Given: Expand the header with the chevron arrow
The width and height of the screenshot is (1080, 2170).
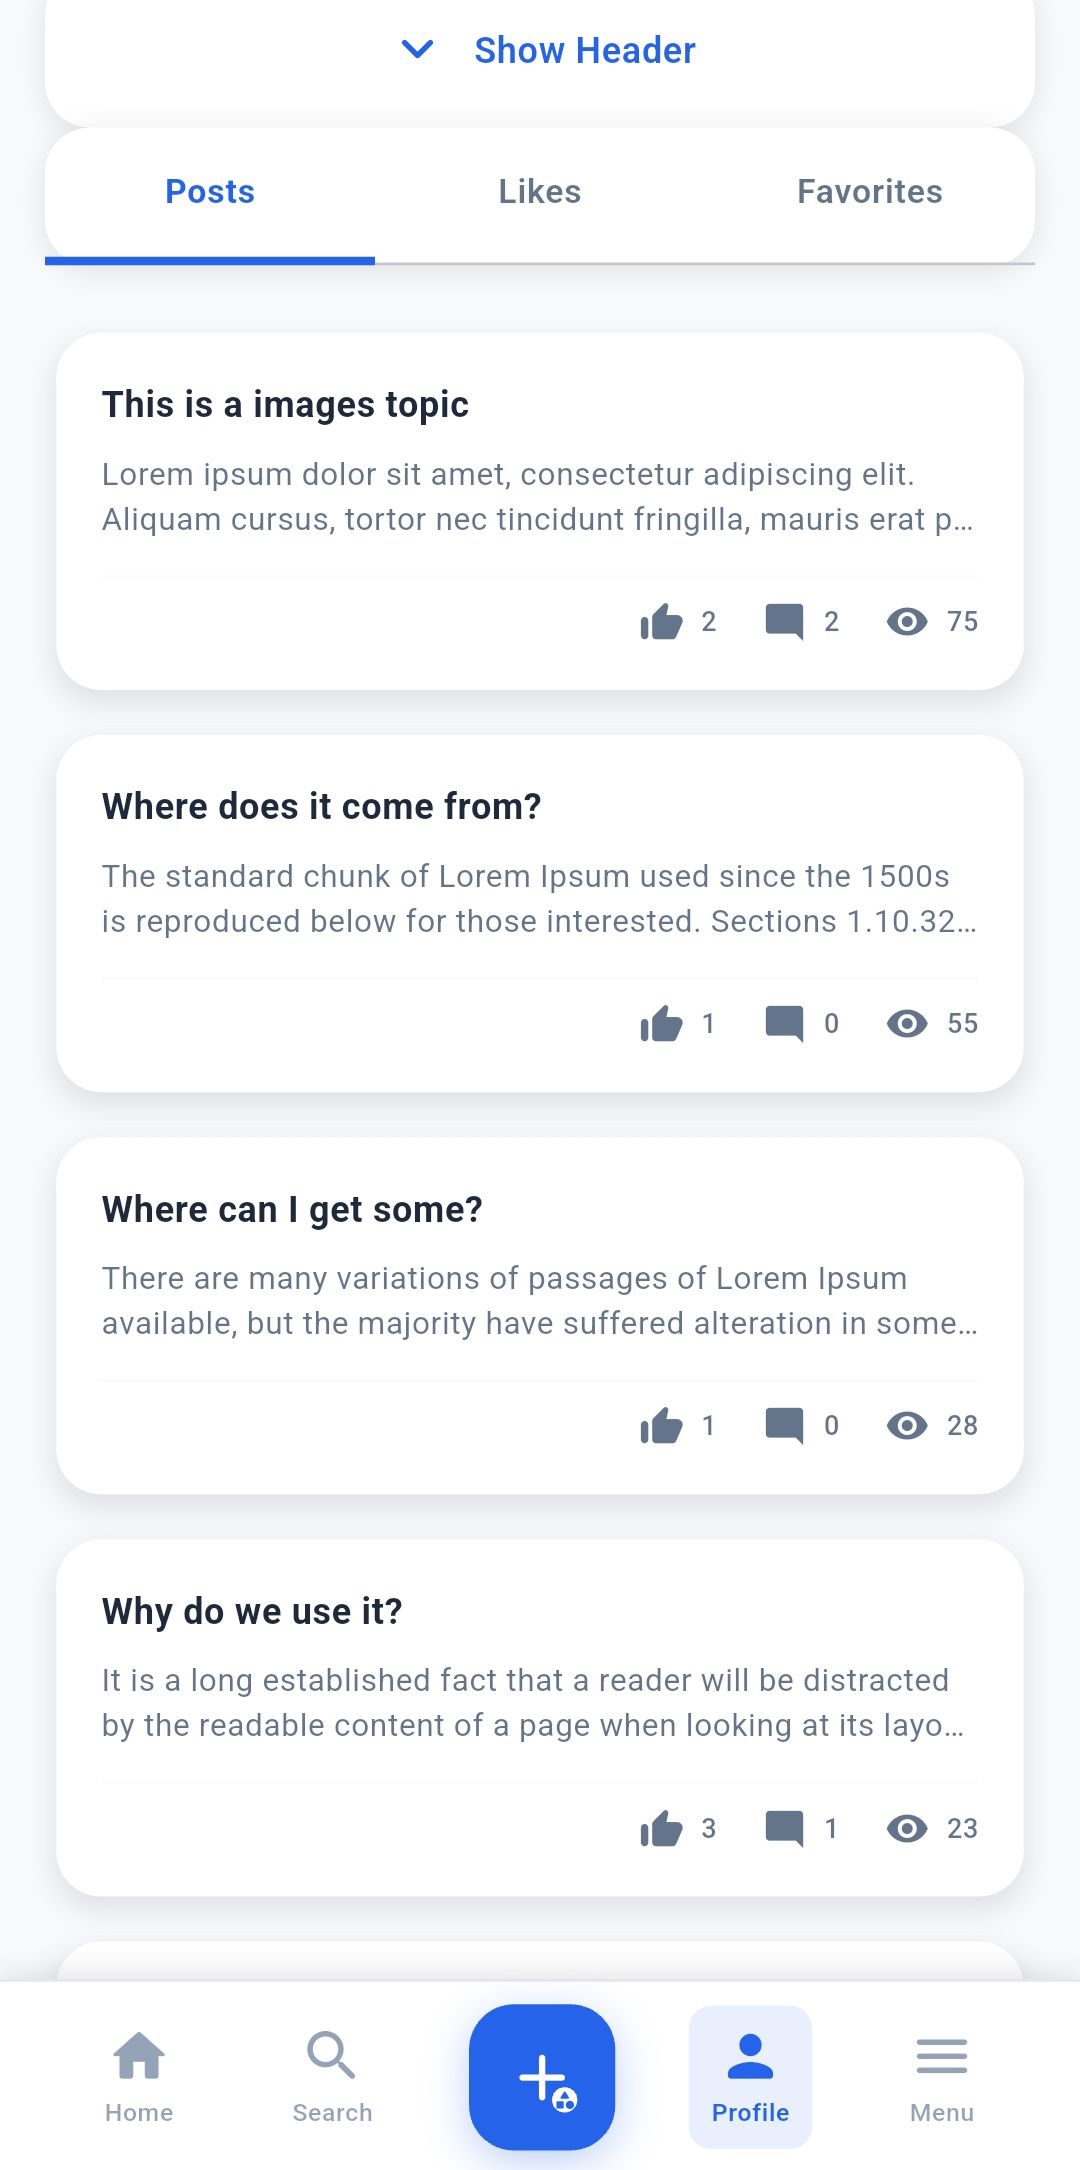Looking at the screenshot, I should (x=417, y=49).
